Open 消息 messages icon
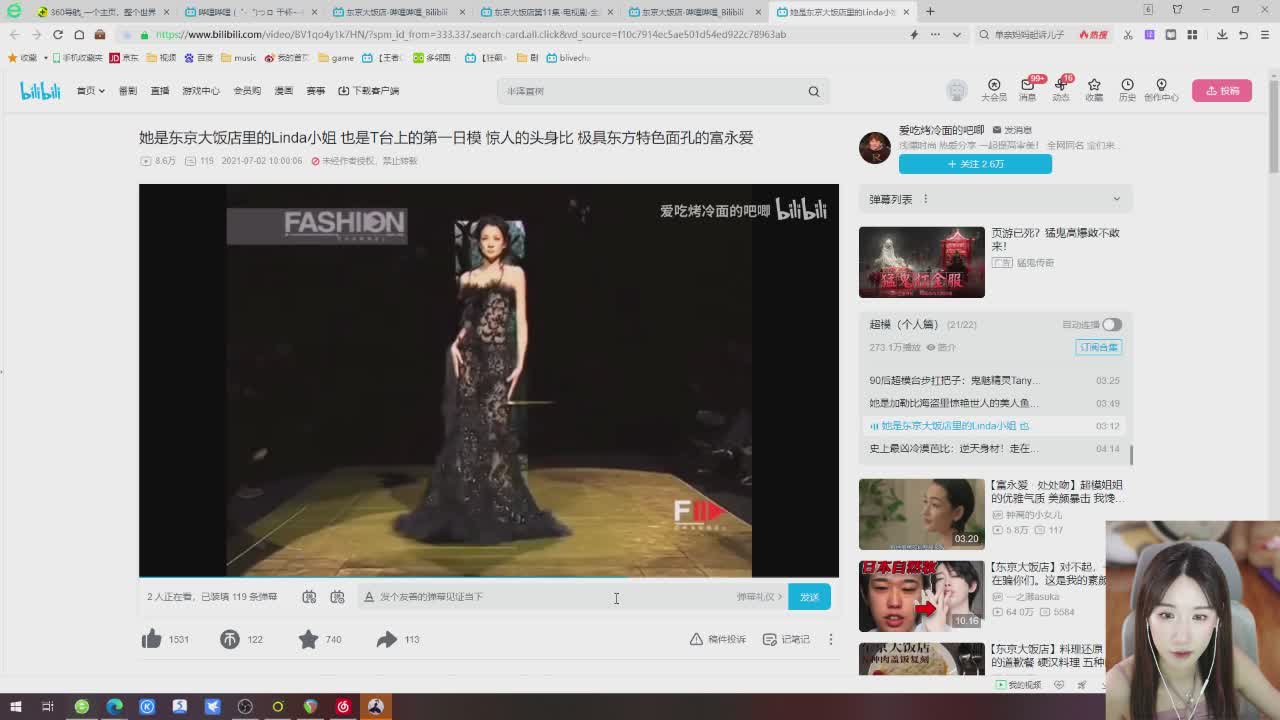Image resolution: width=1280 pixels, height=720 pixels. tap(1027, 90)
